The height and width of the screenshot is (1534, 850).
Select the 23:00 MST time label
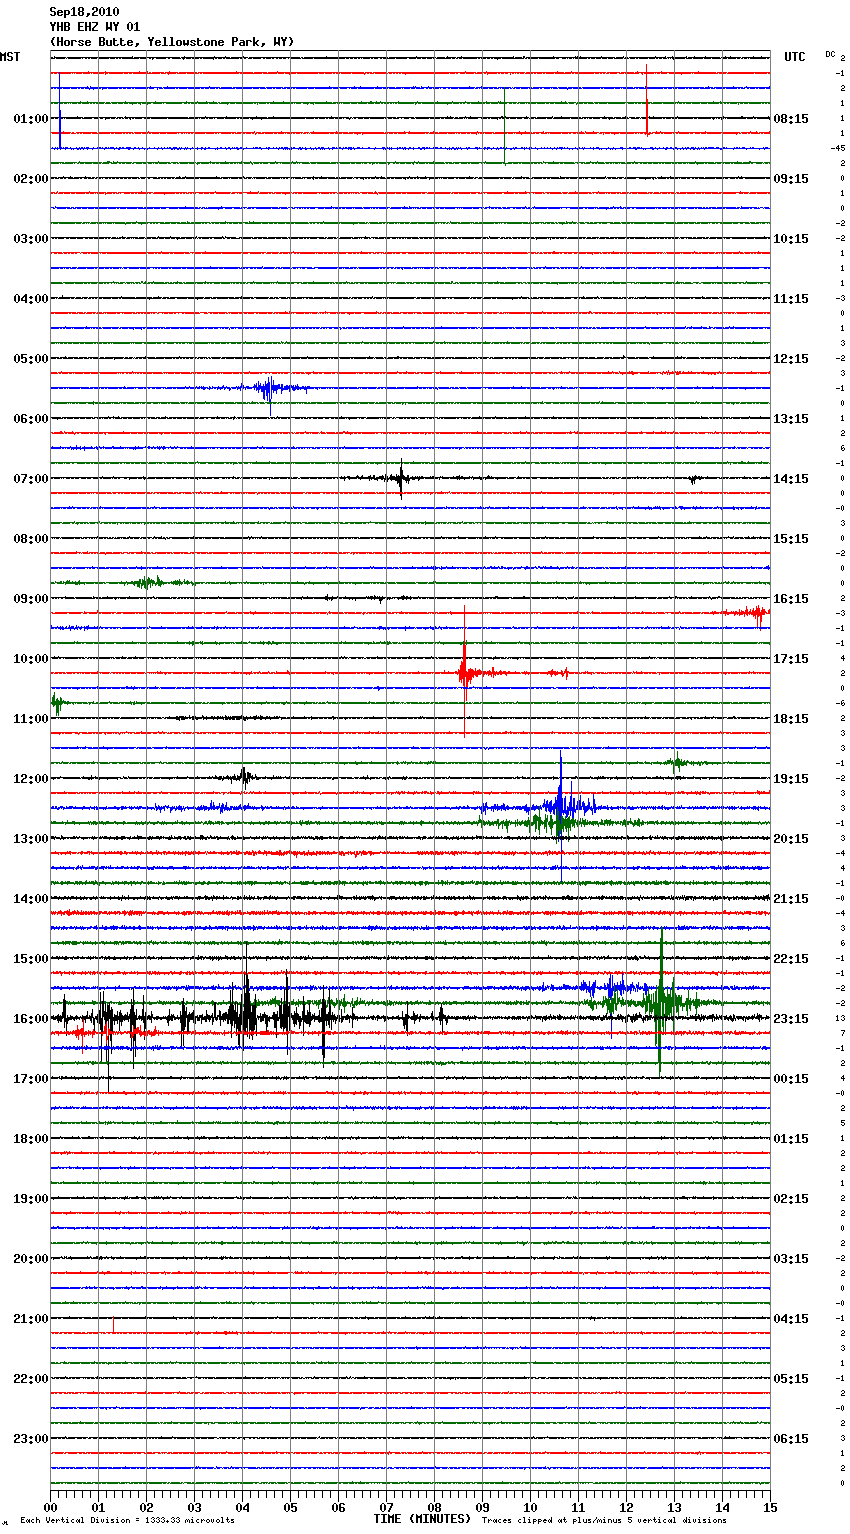tap(30, 1439)
